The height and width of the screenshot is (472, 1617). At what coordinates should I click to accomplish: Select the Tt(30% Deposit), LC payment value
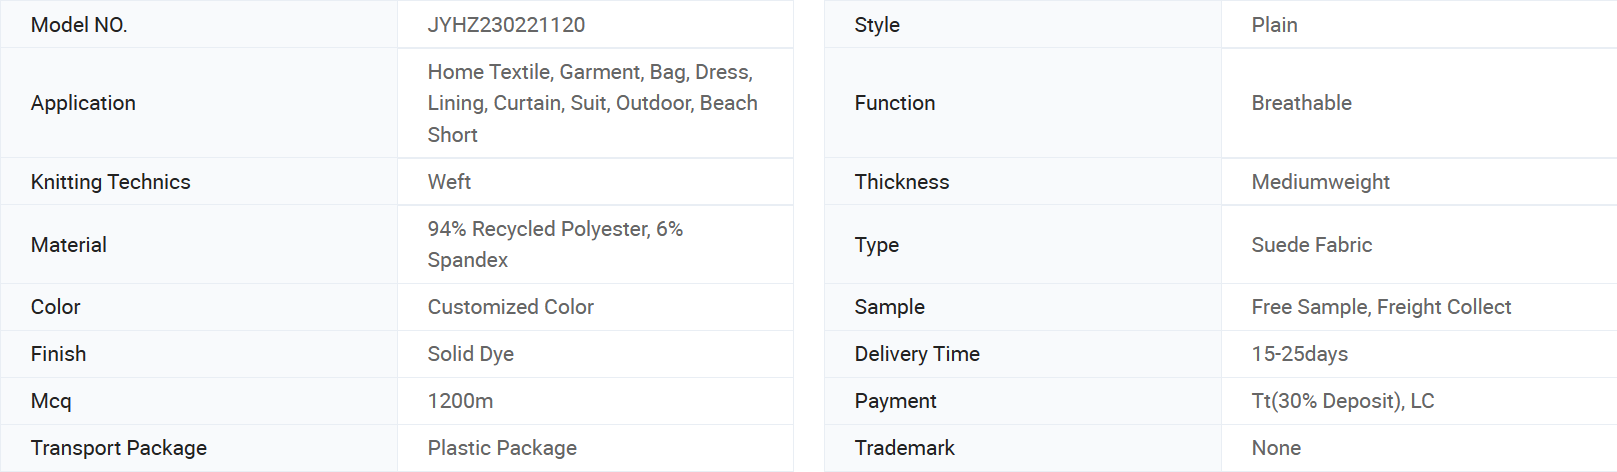click(1343, 401)
